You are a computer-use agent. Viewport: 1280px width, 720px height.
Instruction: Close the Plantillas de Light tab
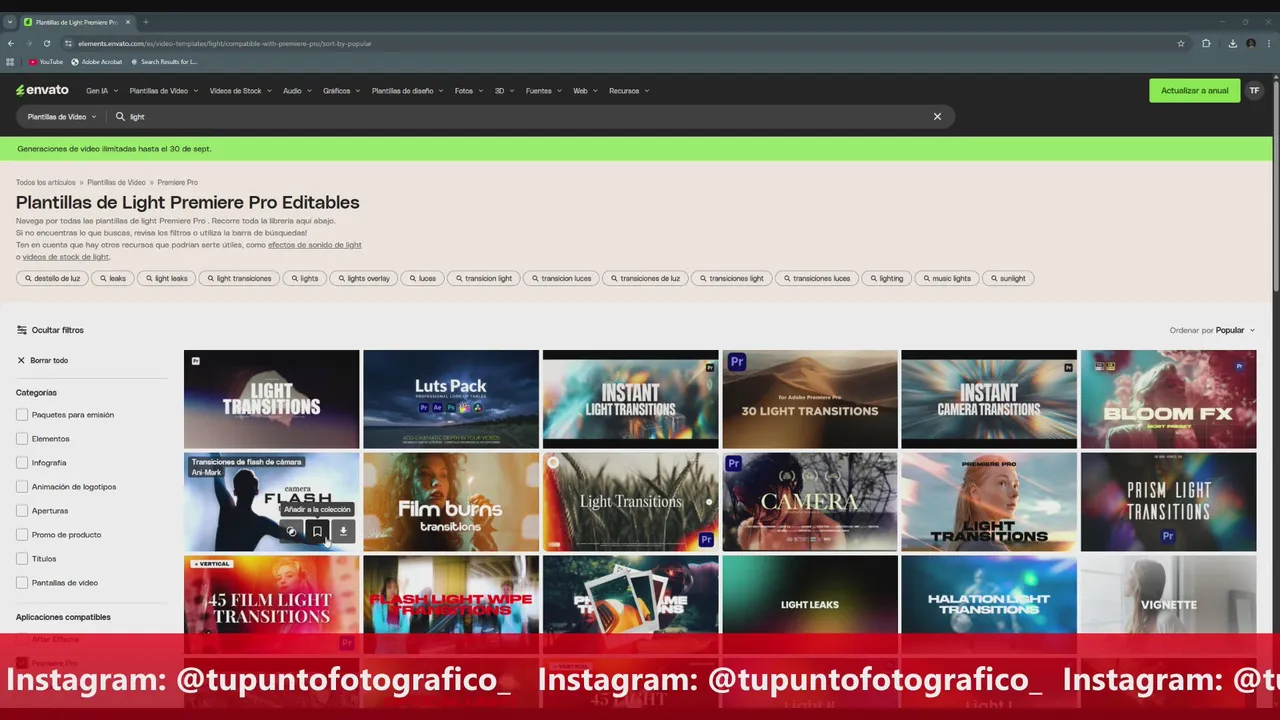[128, 22]
